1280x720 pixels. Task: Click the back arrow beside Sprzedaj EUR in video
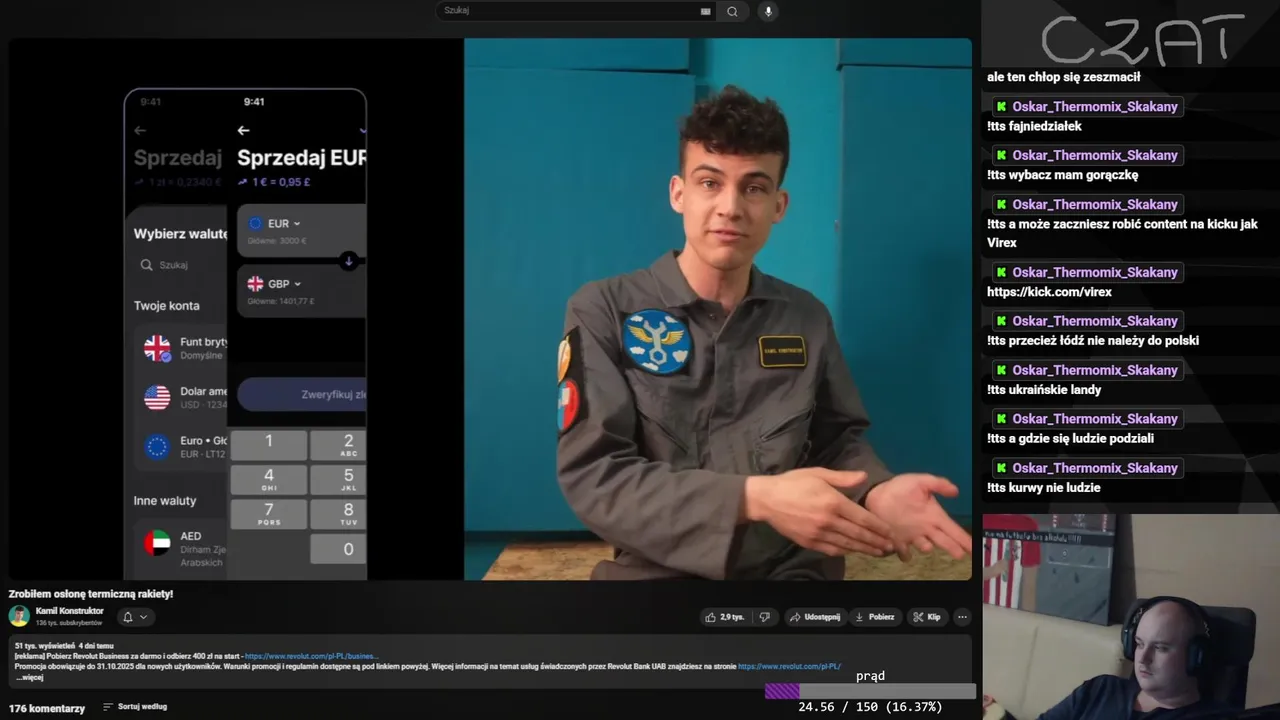(243, 130)
